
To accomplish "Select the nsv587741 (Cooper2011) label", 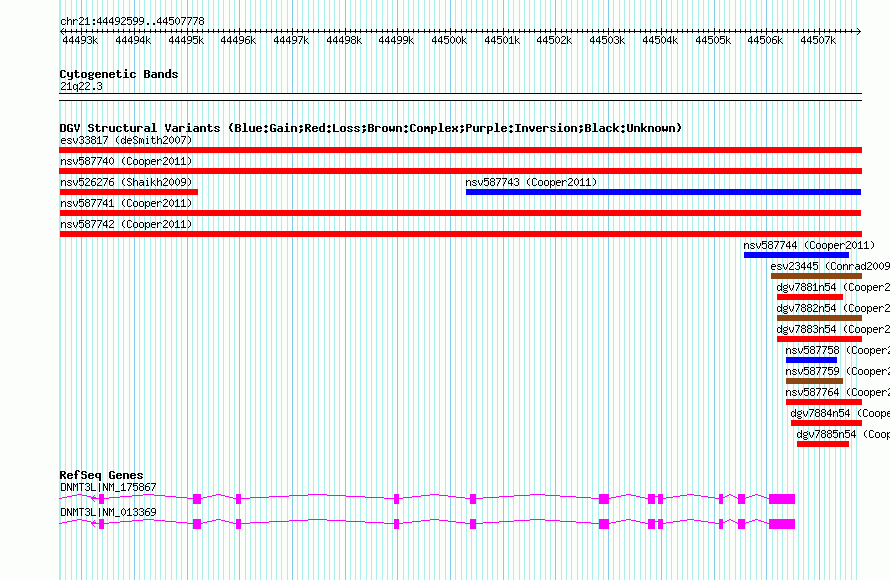I will pyautogui.click(x=125, y=203).
